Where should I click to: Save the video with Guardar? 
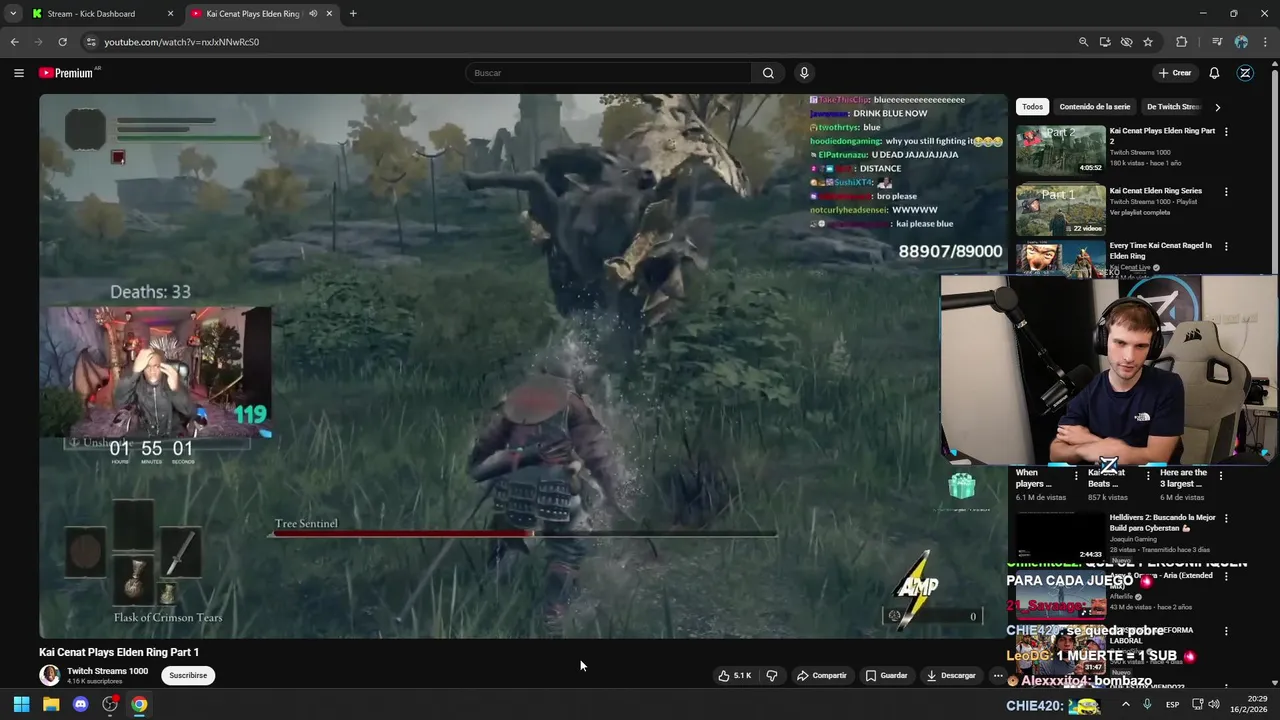886,676
